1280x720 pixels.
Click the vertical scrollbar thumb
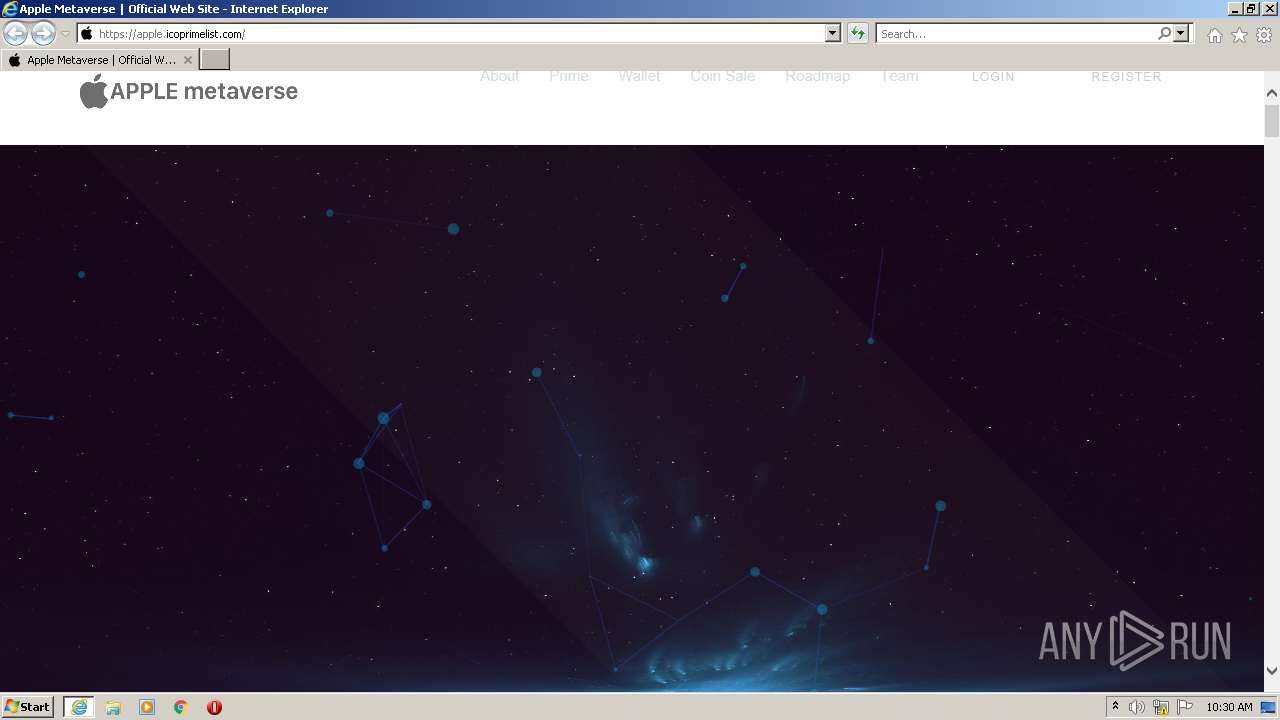pyautogui.click(x=1272, y=121)
